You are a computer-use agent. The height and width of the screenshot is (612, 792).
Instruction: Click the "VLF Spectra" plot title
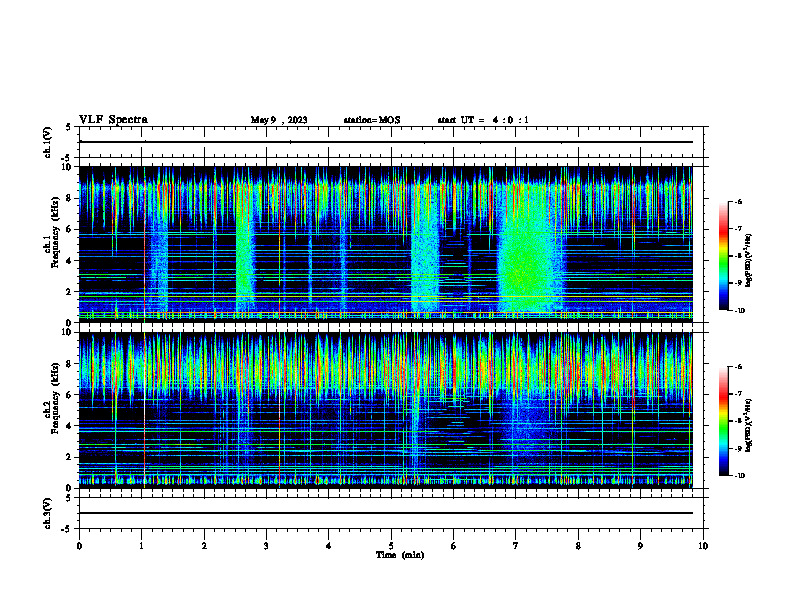[x=113, y=120]
